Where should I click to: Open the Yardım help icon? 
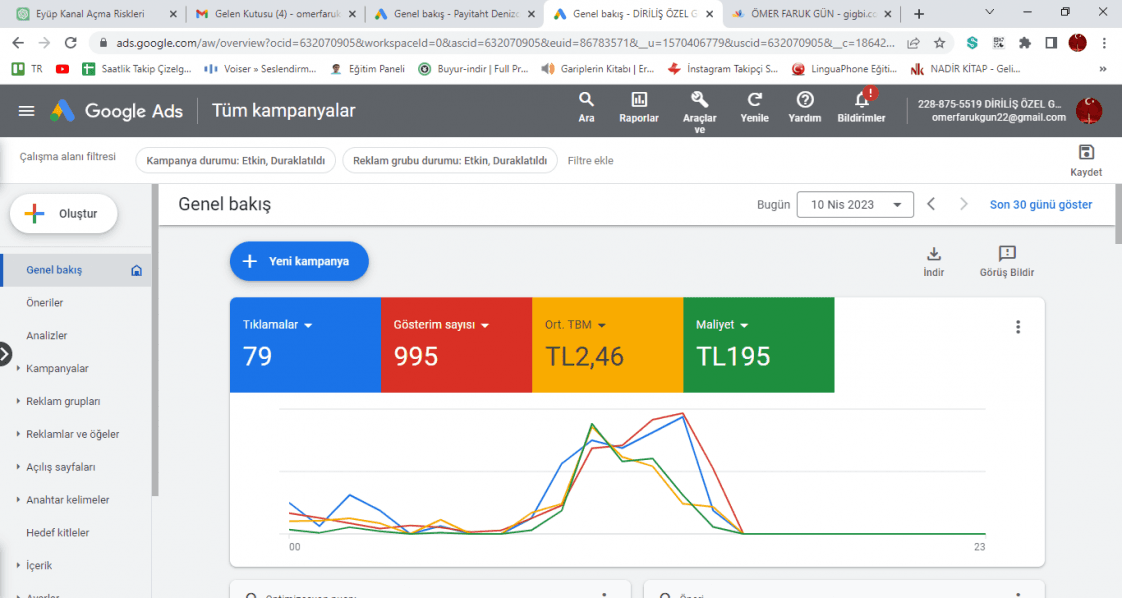(x=804, y=107)
